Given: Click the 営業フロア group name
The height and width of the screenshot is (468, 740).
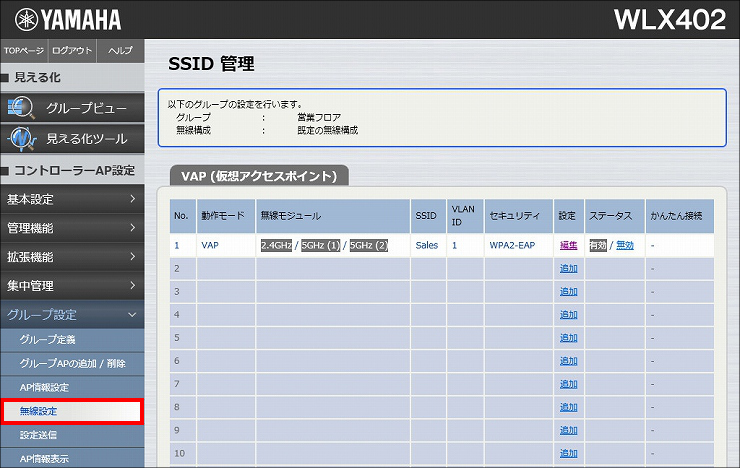Looking at the screenshot, I should (319, 117).
